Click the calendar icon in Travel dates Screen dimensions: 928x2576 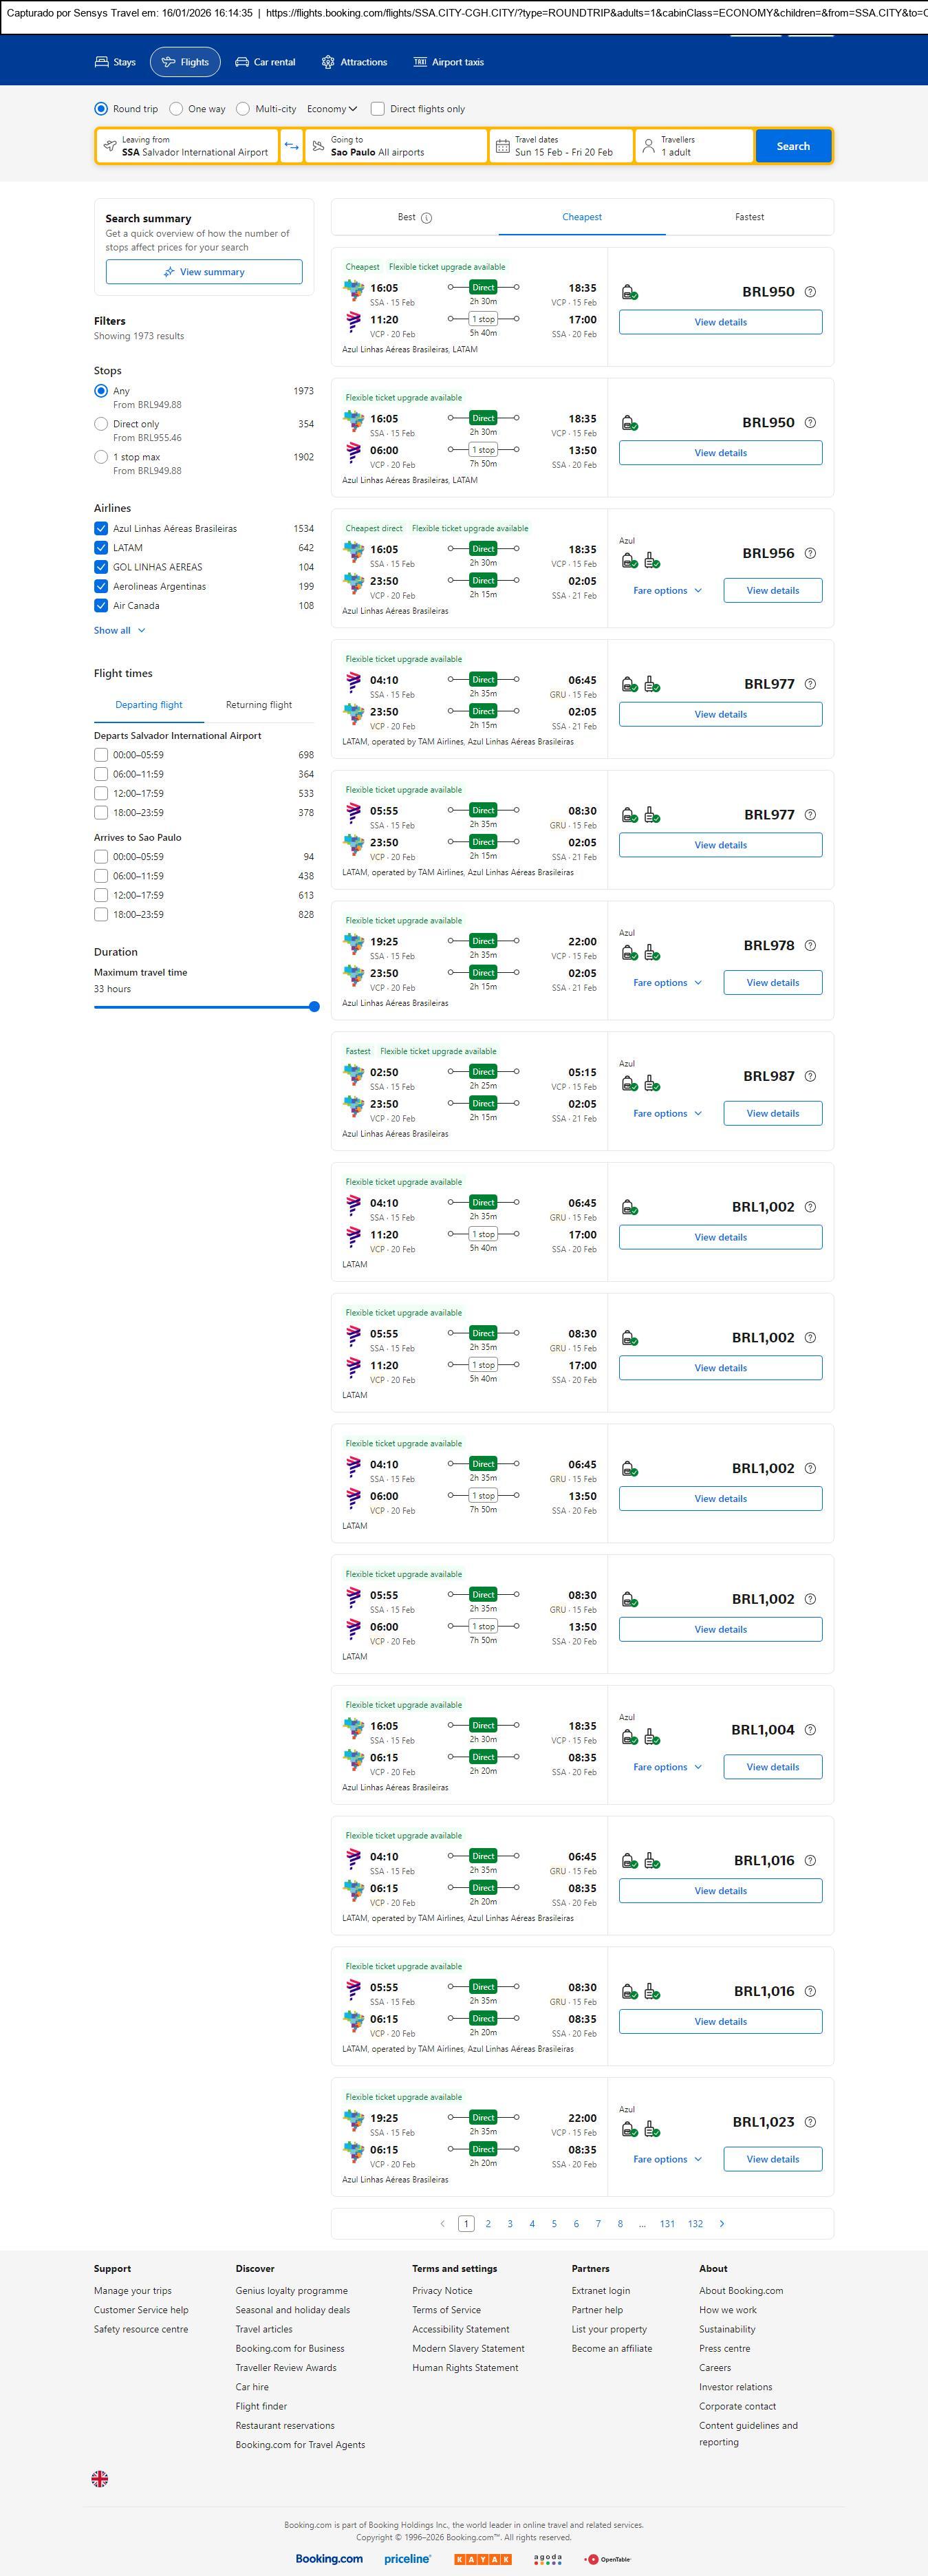point(503,146)
